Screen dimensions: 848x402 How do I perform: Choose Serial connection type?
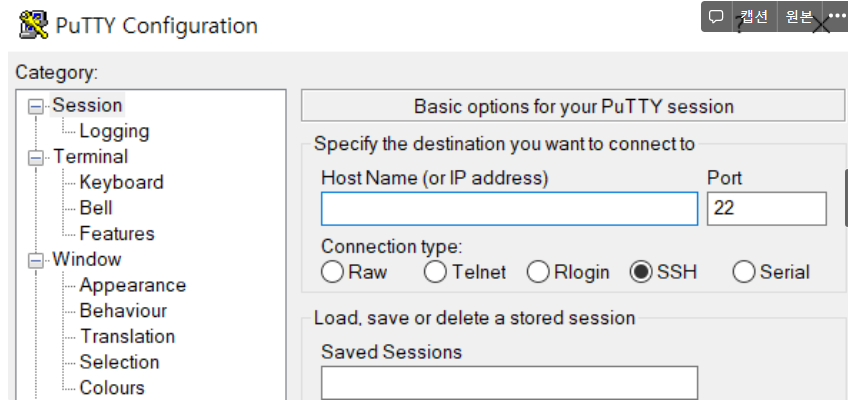tap(744, 272)
